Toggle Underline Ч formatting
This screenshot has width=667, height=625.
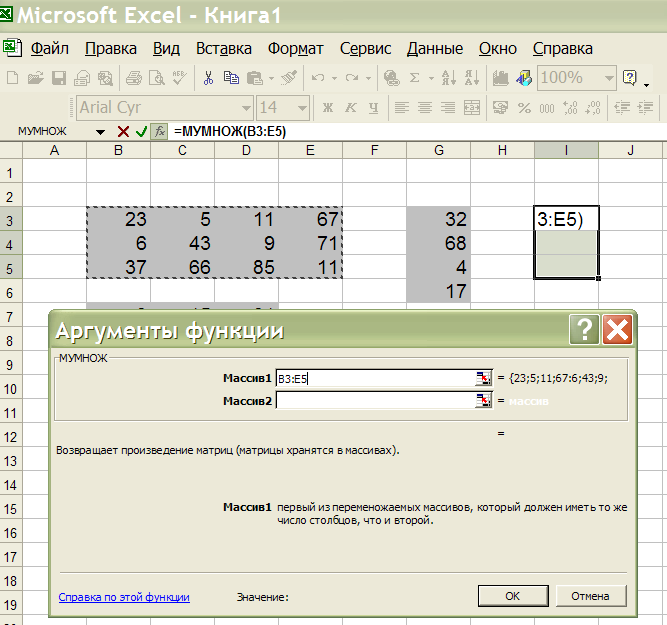point(373,108)
